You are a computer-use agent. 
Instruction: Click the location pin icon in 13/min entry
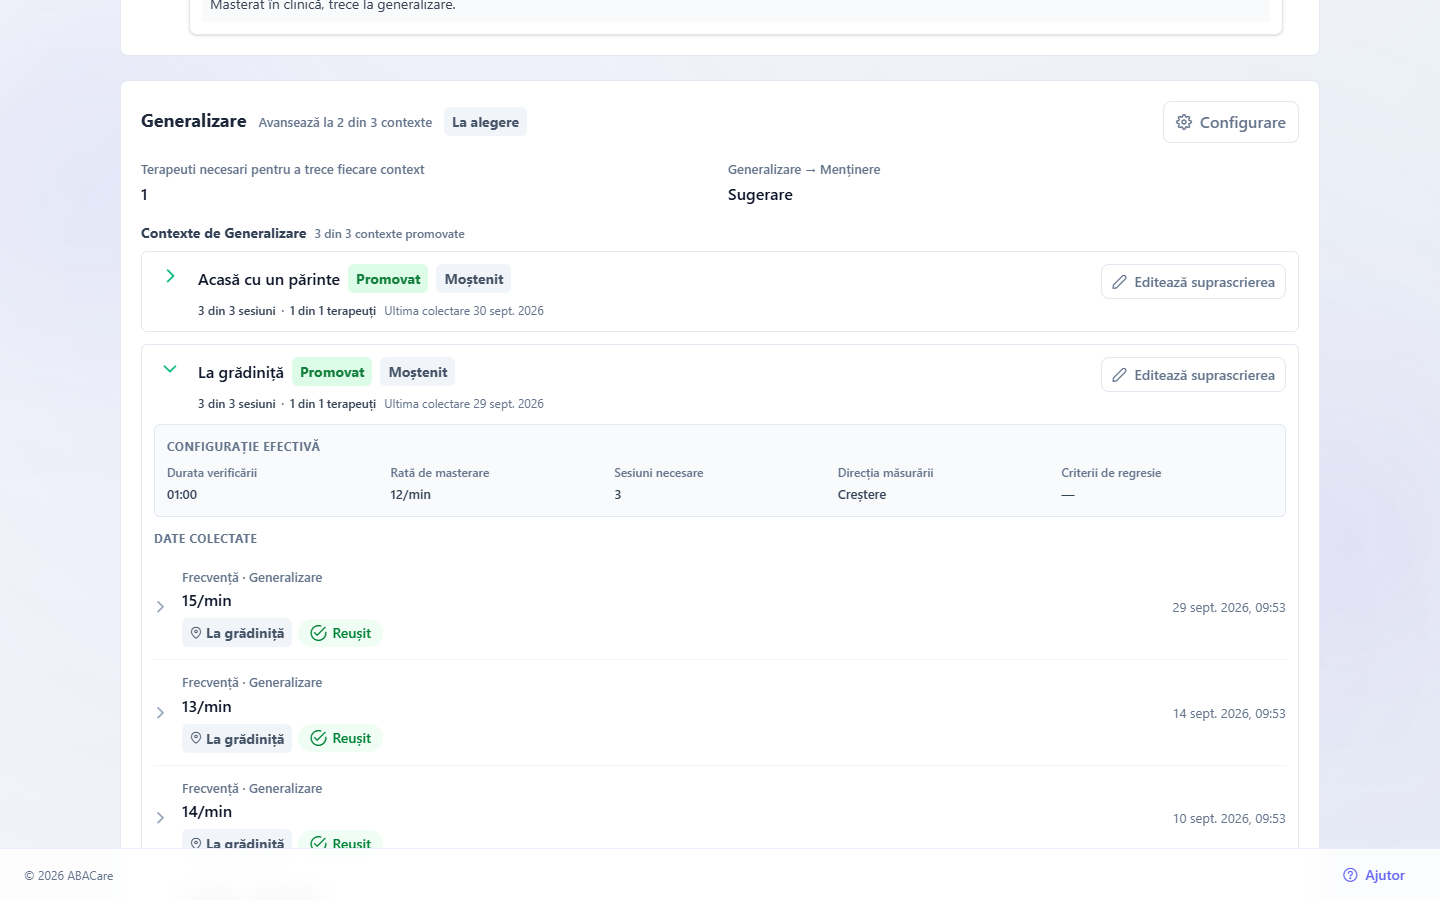[196, 738]
